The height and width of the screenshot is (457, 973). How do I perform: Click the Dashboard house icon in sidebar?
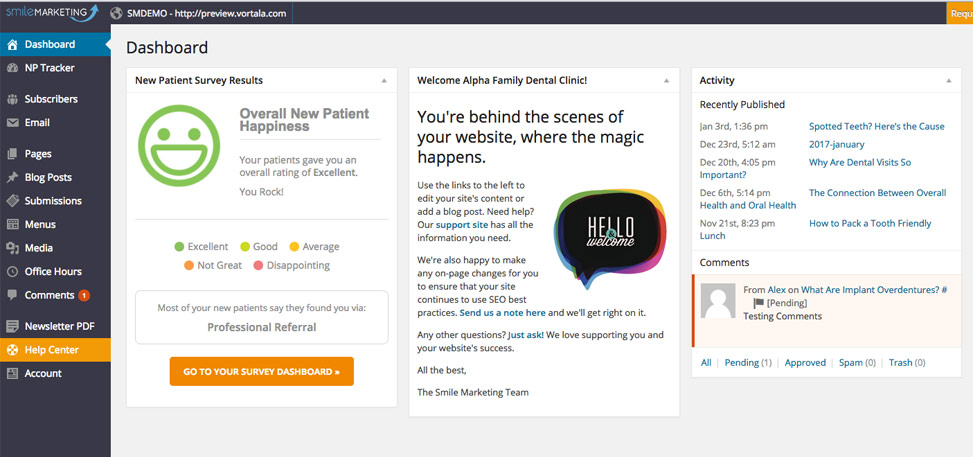(x=12, y=45)
